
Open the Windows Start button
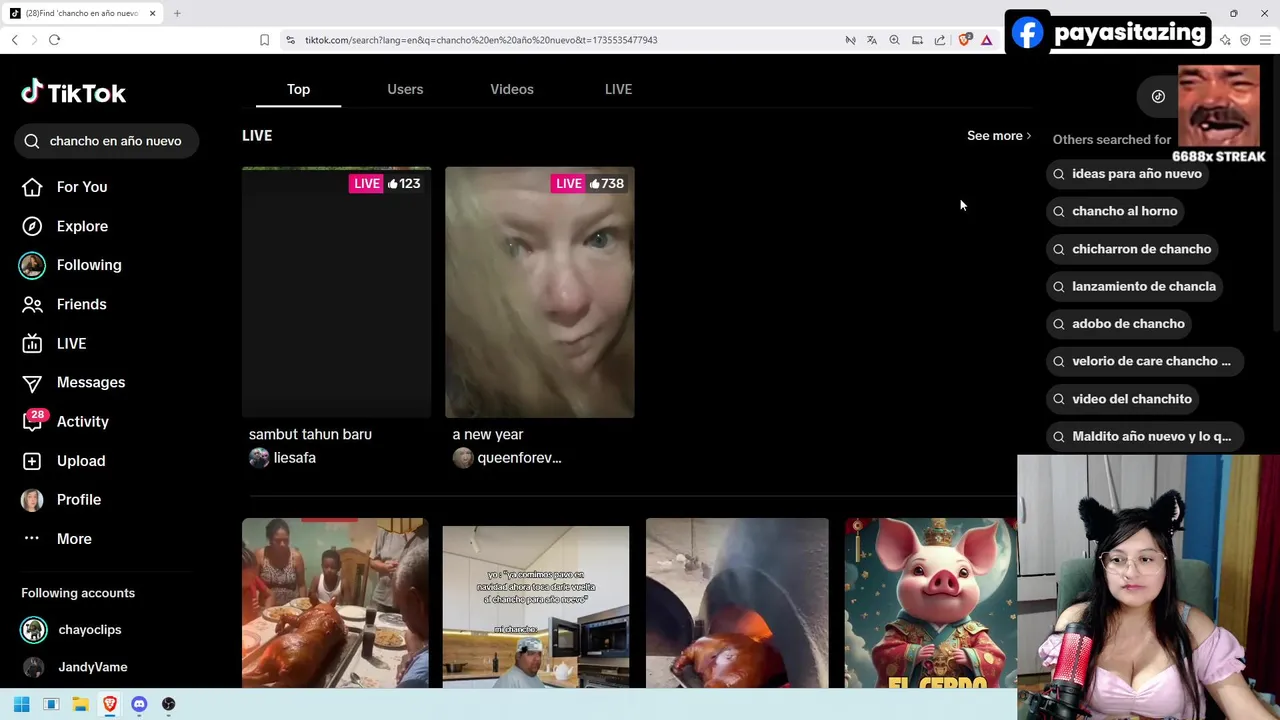[x=22, y=704]
